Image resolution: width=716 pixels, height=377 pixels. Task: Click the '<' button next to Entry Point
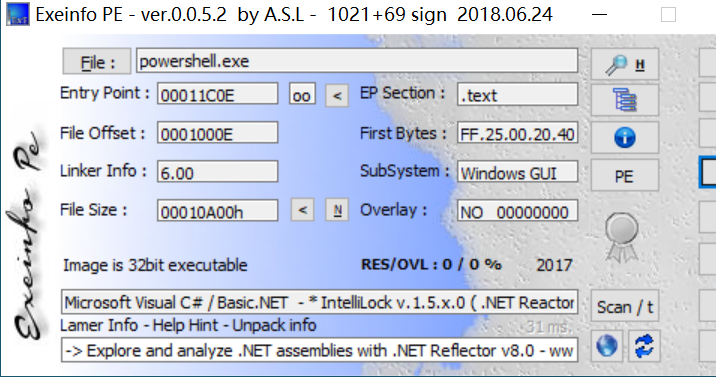click(337, 95)
